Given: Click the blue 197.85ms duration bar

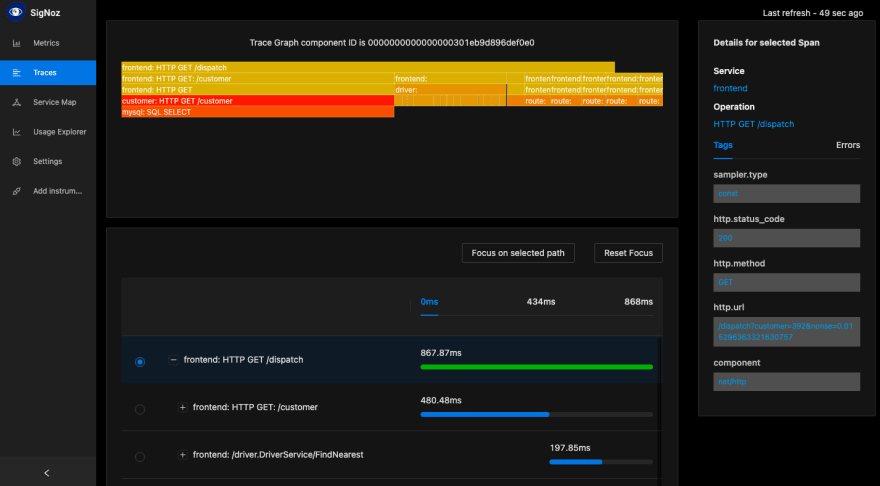Looking at the screenshot, I should tap(576, 462).
